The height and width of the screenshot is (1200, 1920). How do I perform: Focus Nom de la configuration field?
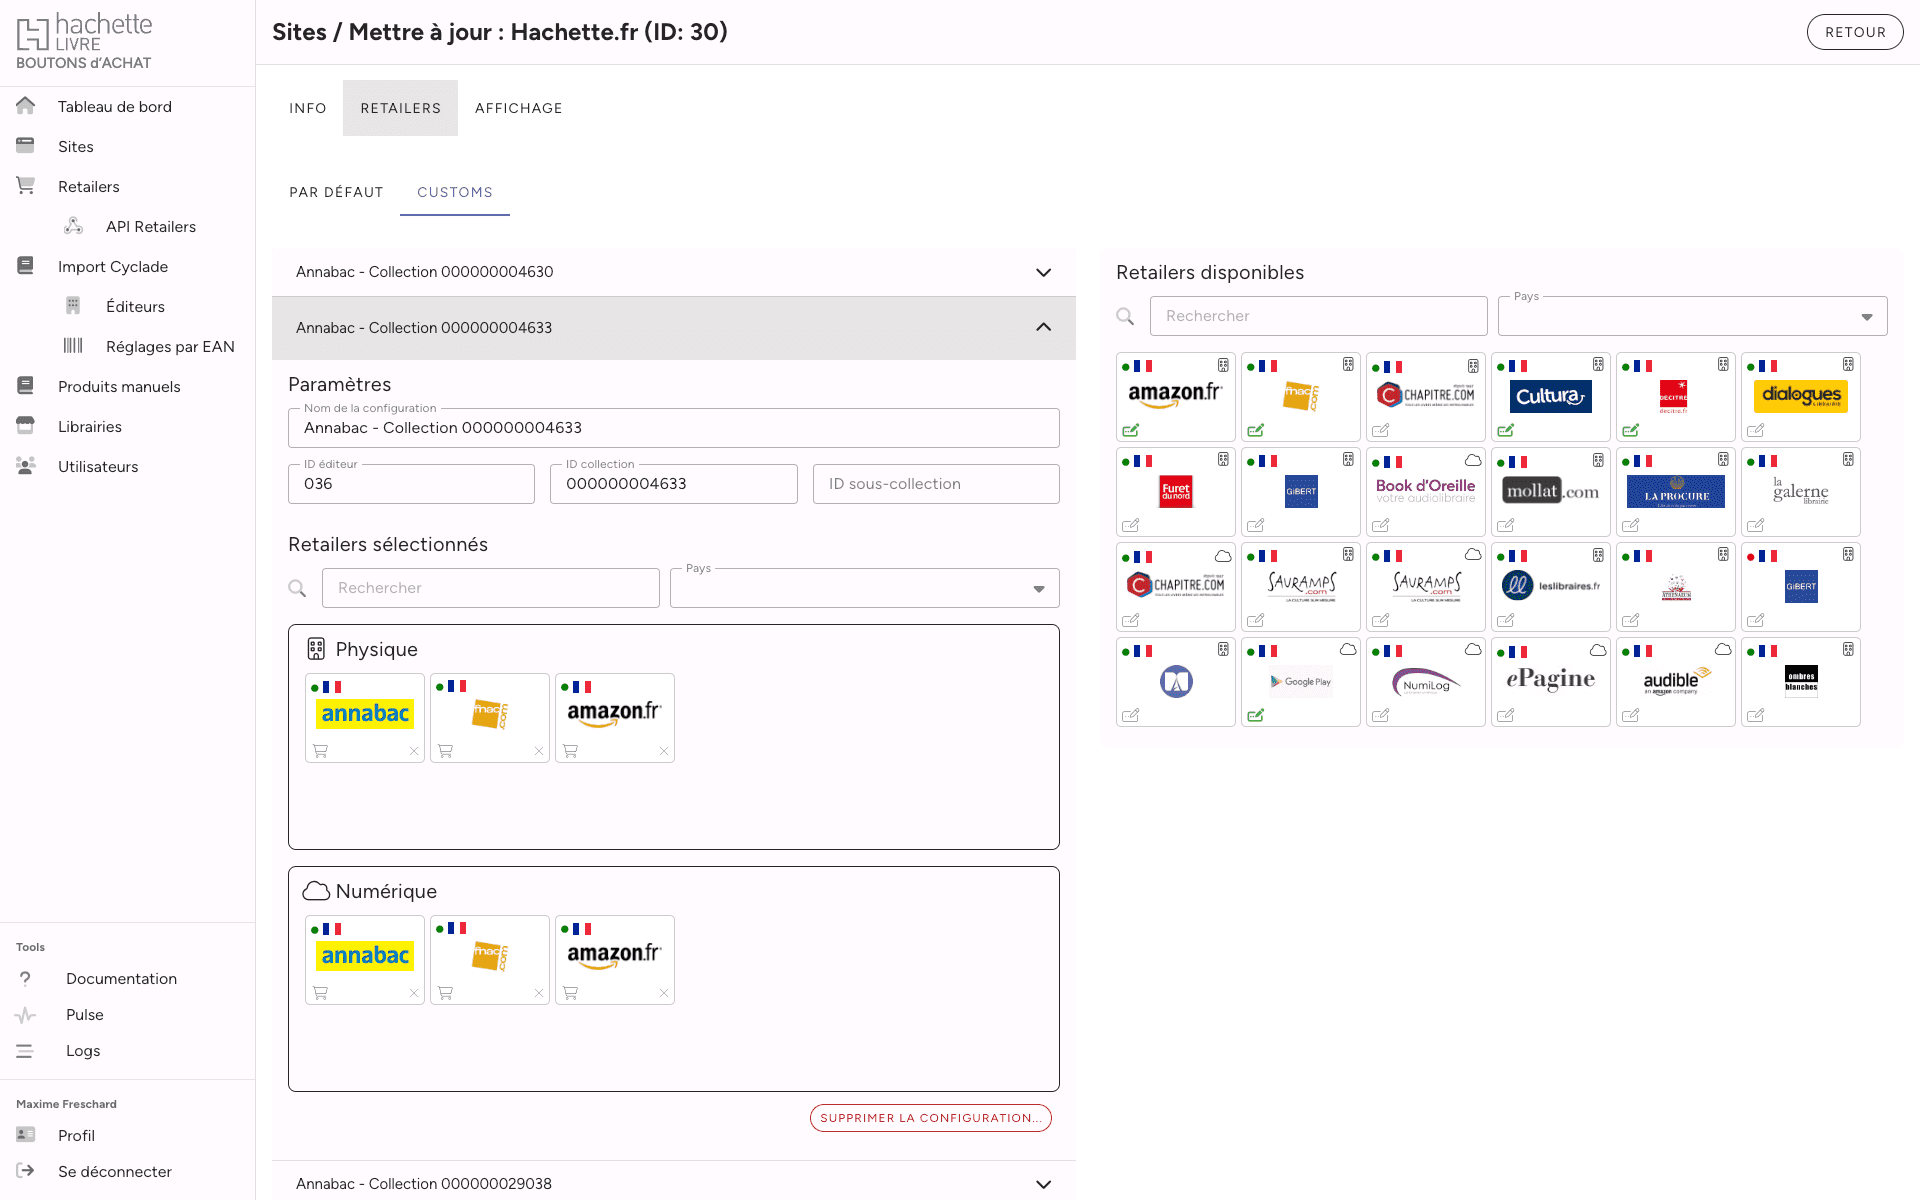tap(674, 428)
